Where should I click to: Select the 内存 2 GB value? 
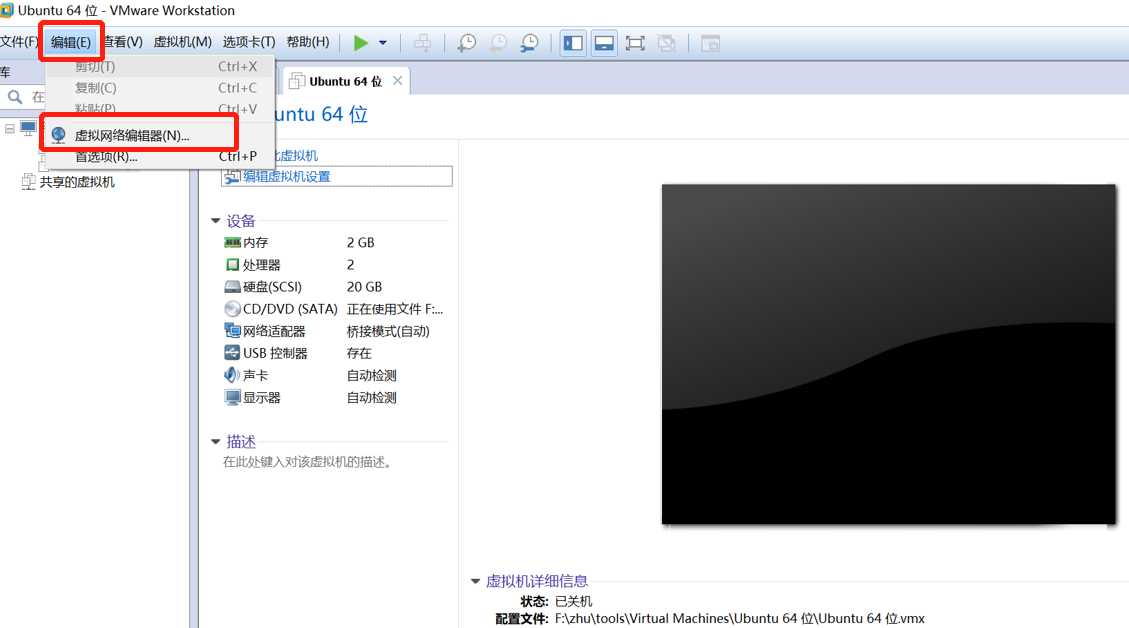point(361,243)
